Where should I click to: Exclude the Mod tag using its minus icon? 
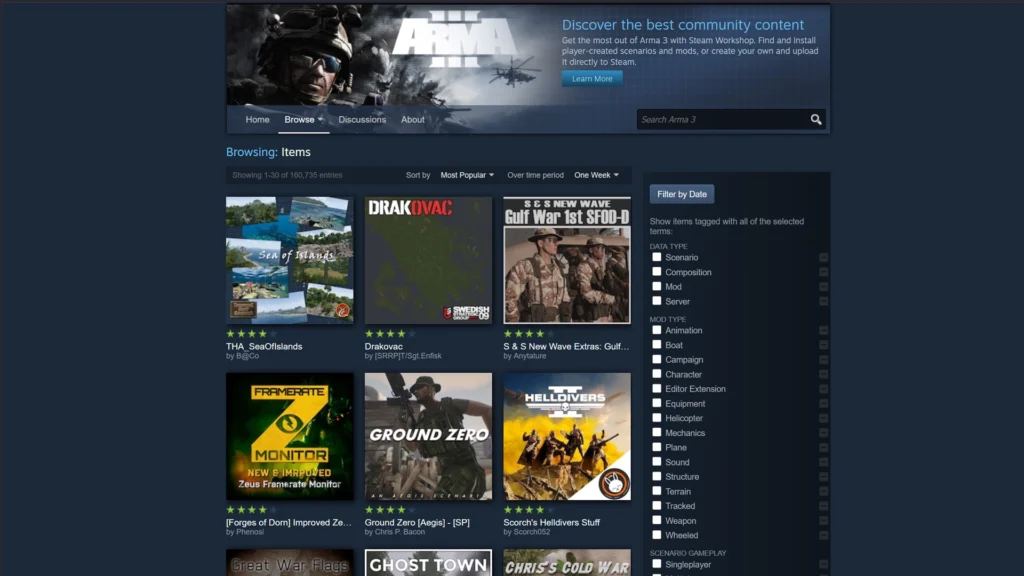pos(824,287)
